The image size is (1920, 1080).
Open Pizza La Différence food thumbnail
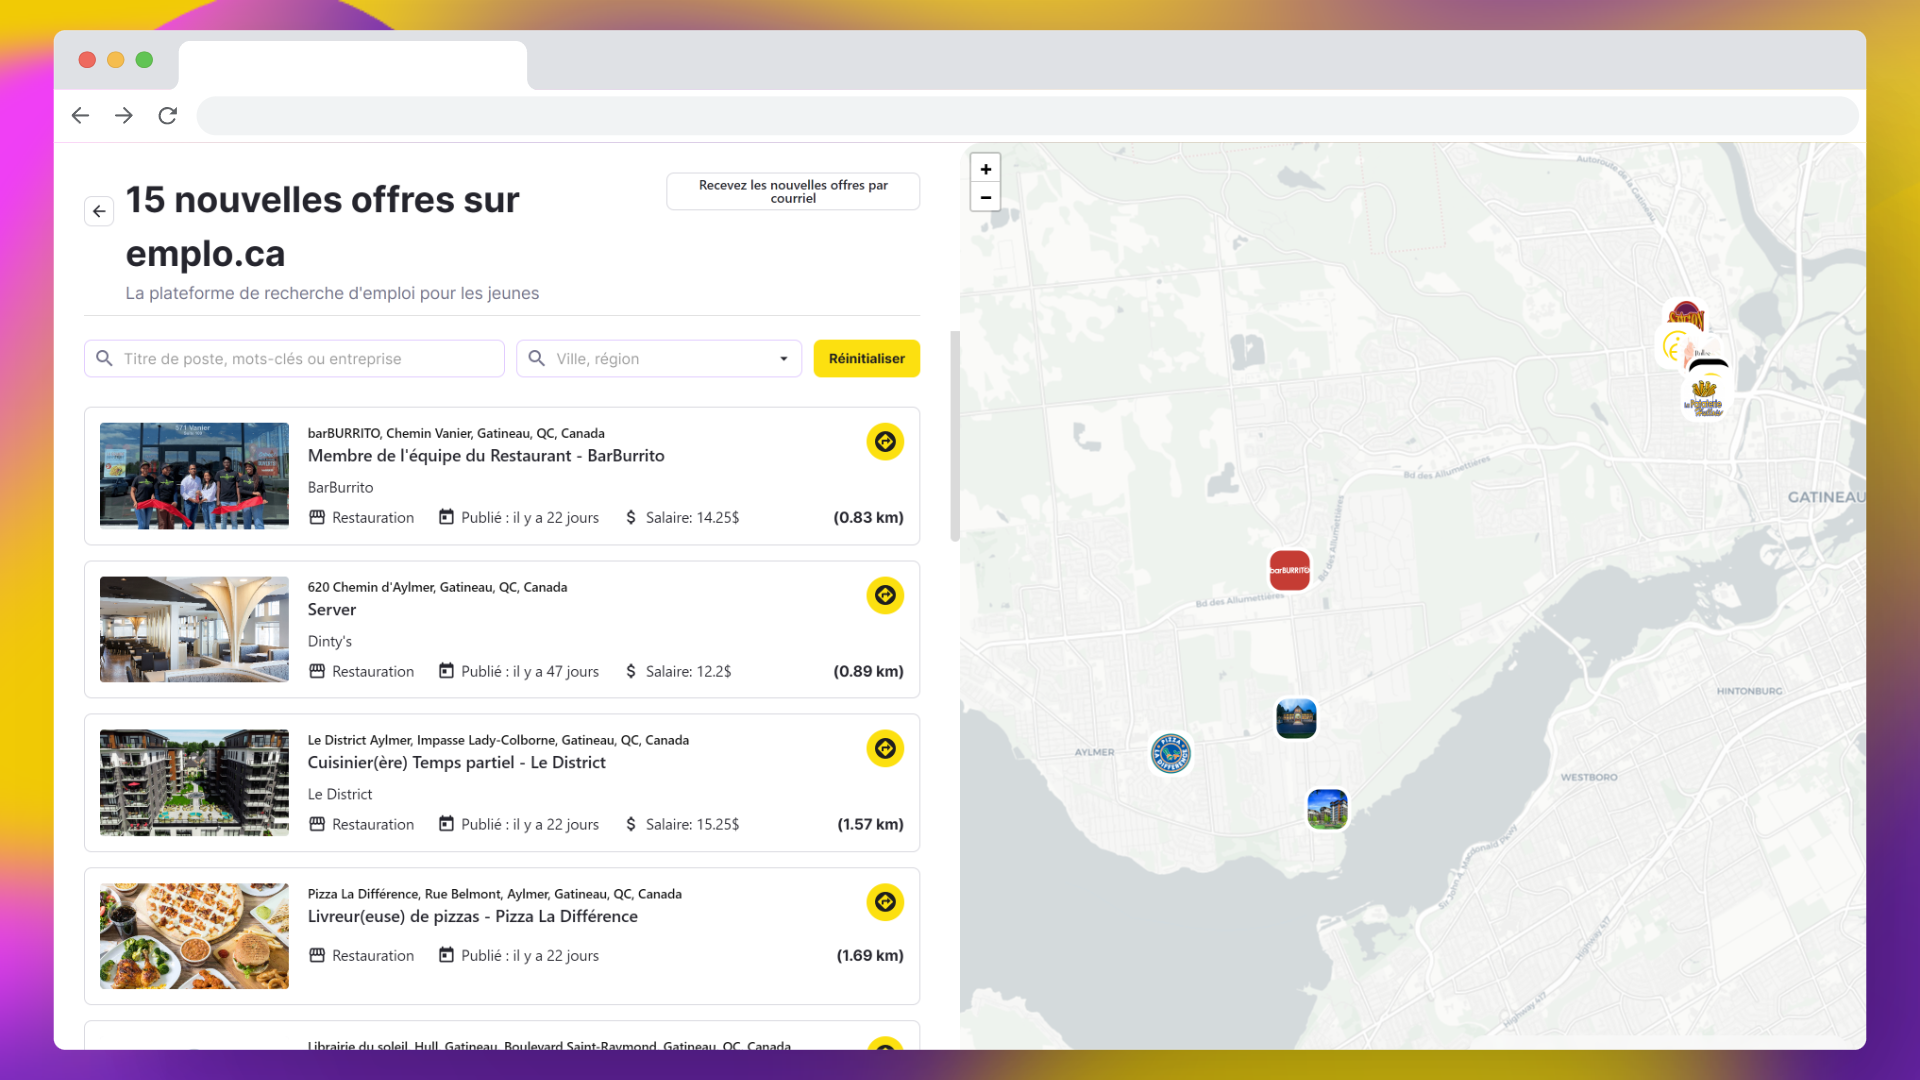pos(194,937)
